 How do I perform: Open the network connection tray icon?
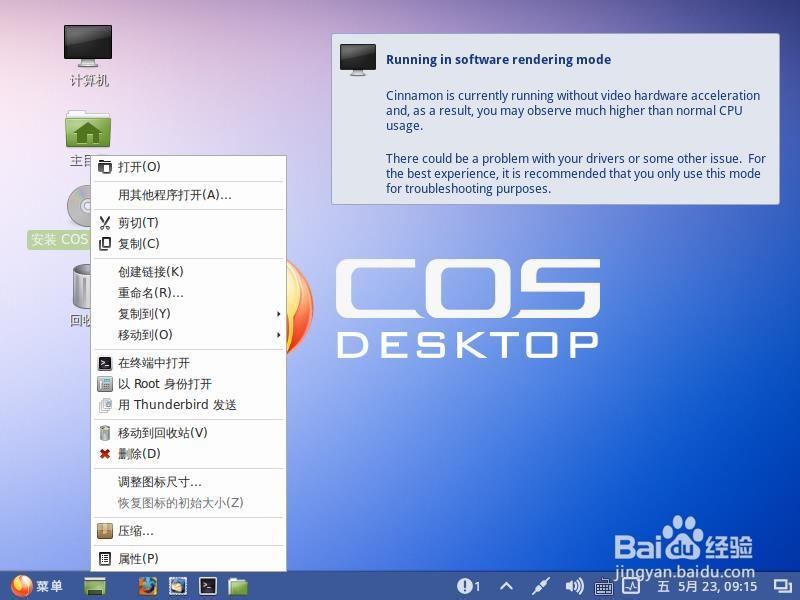[540, 586]
